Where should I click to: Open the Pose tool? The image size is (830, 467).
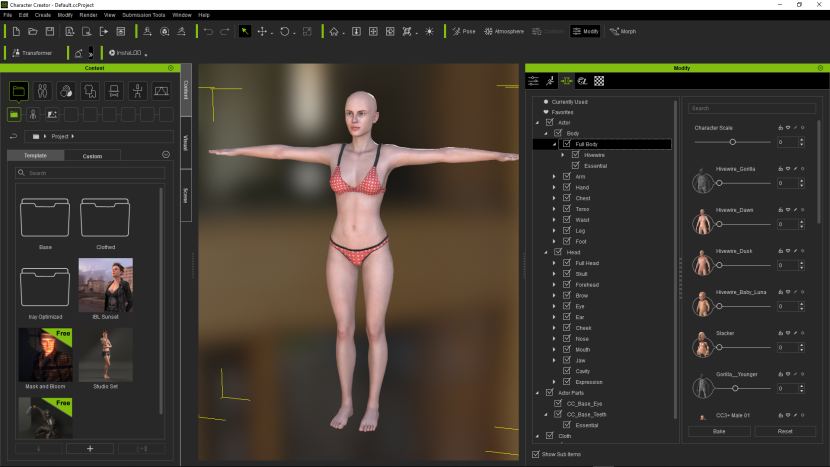tap(463, 32)
